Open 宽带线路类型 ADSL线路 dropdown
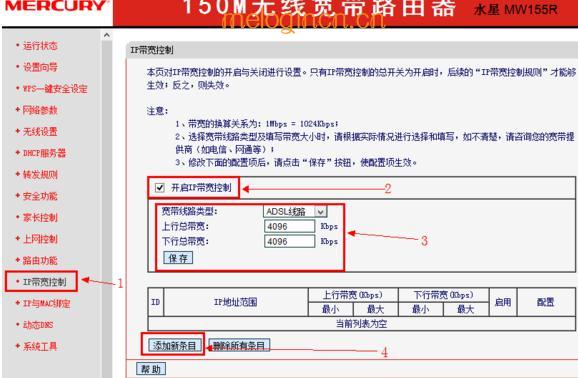The image size is (578, 378). [295, 211]
